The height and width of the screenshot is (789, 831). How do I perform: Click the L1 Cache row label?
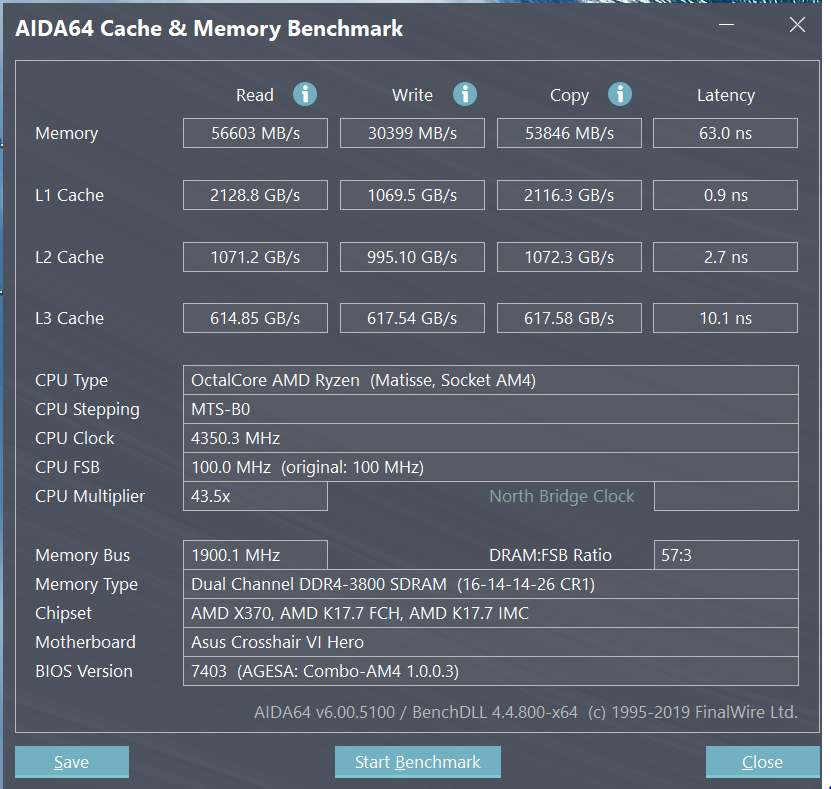point(69,195)
